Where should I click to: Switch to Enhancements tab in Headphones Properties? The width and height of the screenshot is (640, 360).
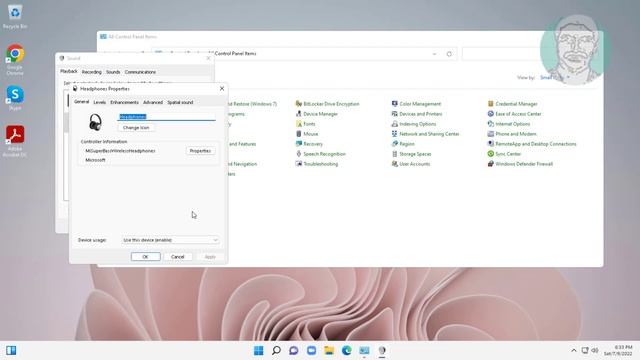[x=124, y=102]
